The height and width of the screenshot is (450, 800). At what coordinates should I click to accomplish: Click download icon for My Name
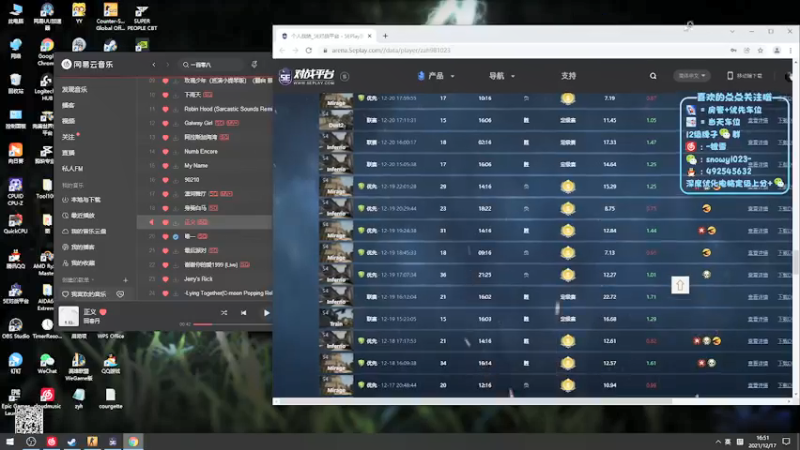click(x=176, y=166)
